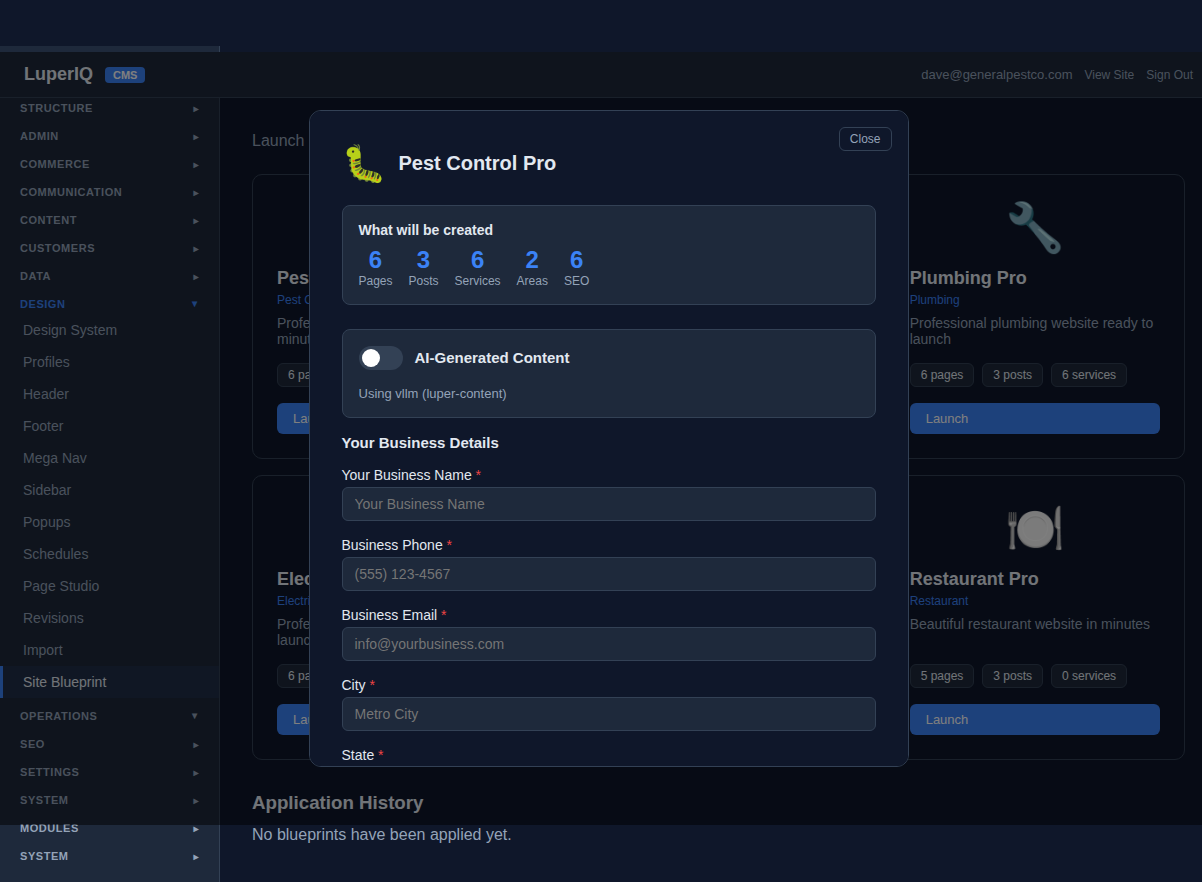Click the Close button on the modal
1202x882 pixels.
(x=864, y=138)
